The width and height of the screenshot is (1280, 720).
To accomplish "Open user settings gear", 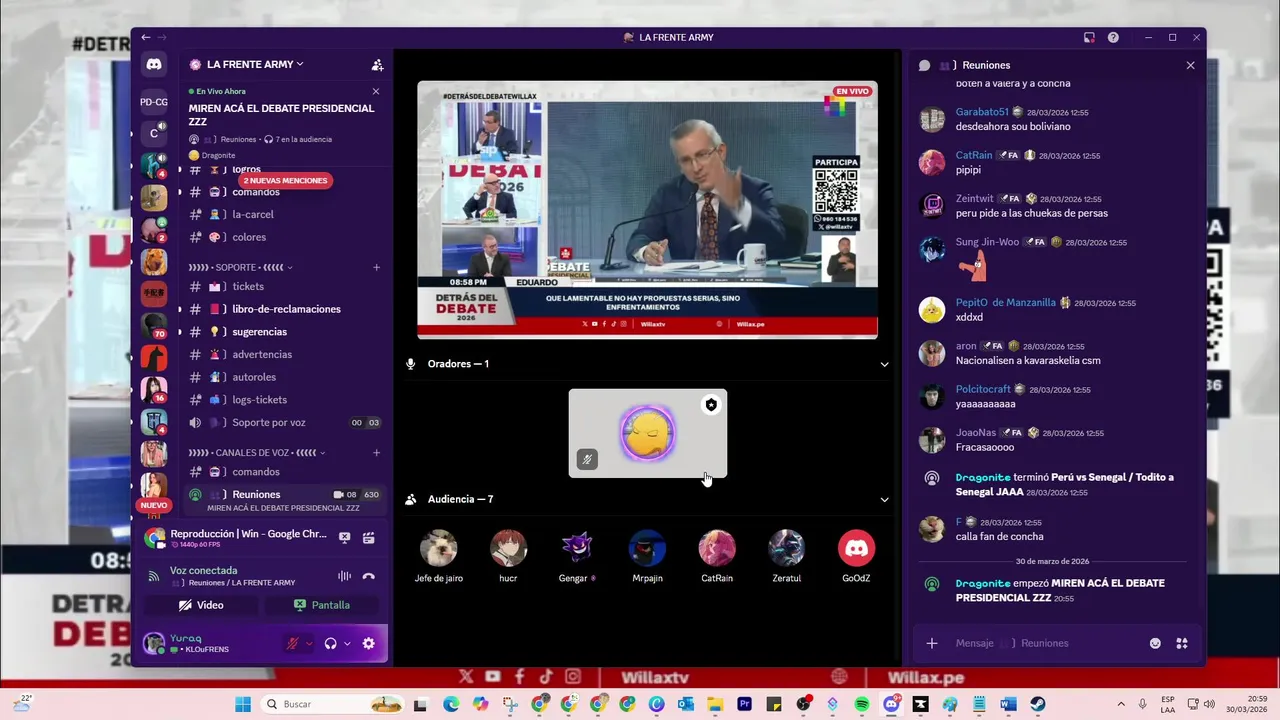I will pyautogui.click(x=369, y=643).
